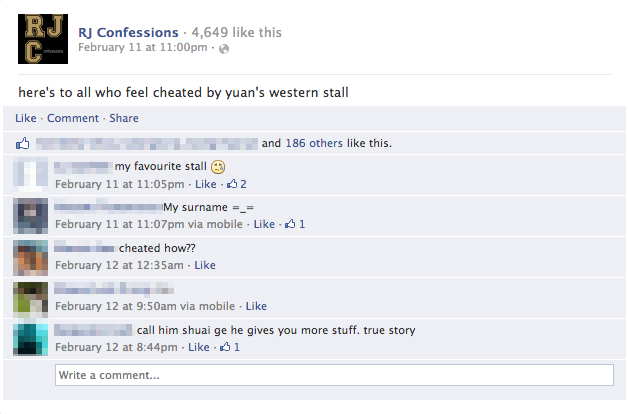Screen dimensions: 628x414
Task: Click thumbs-up icon beside post likers
Action: coord(23,143)
